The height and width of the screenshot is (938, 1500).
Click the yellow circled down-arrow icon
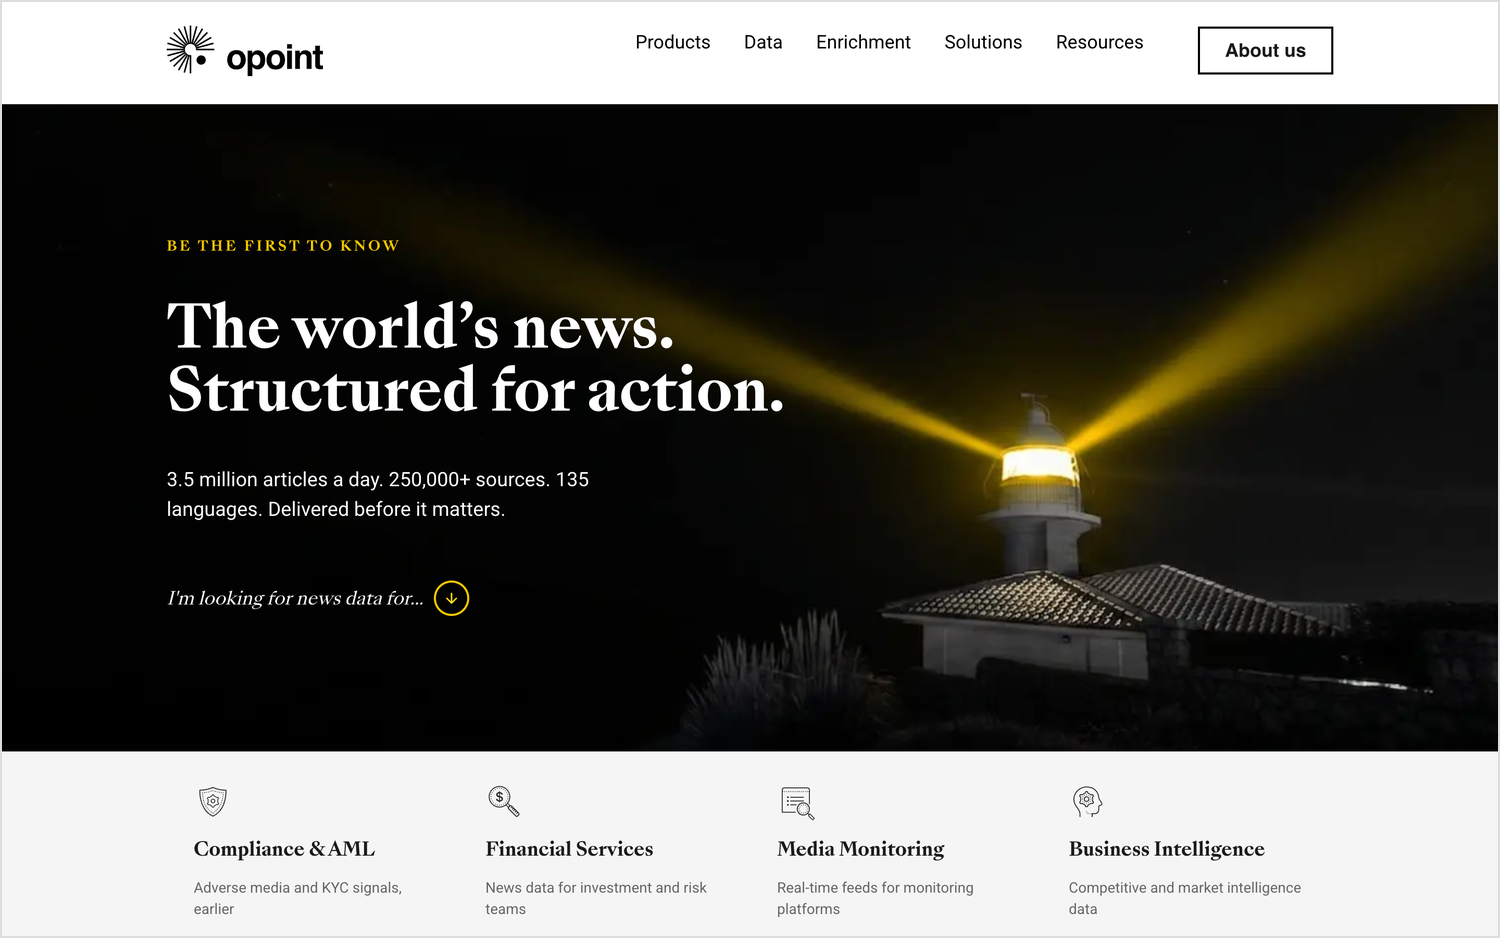452,598
